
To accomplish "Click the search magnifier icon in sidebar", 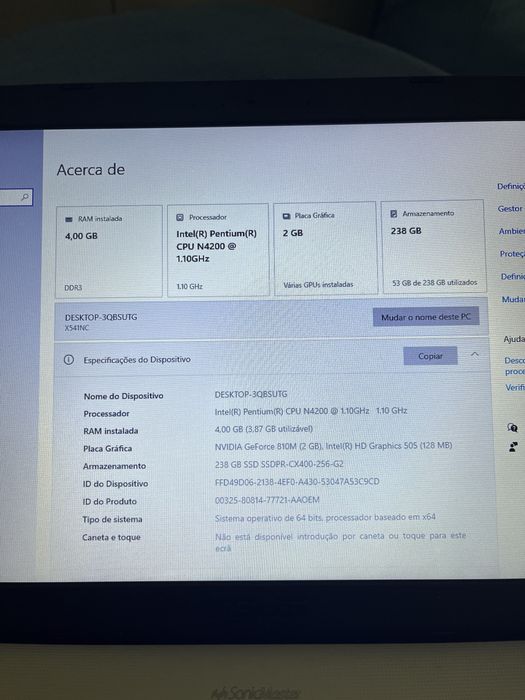I will (x=25, y=197).
